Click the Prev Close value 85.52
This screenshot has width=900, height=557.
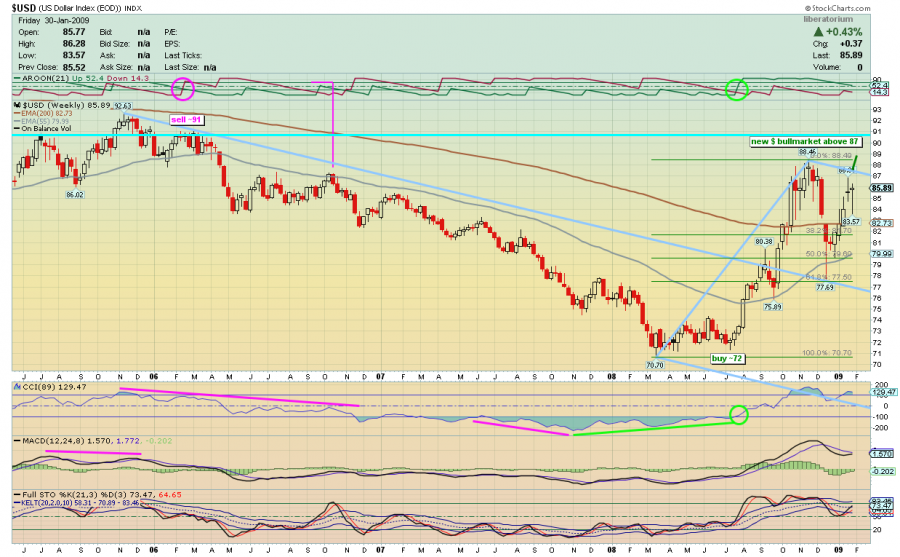pyautogui.click(x=74, y=67)
